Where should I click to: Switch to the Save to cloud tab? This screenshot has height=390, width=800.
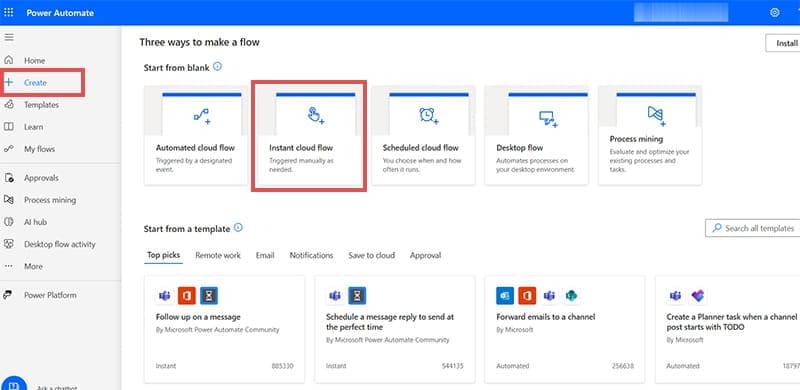click(371, 255)
